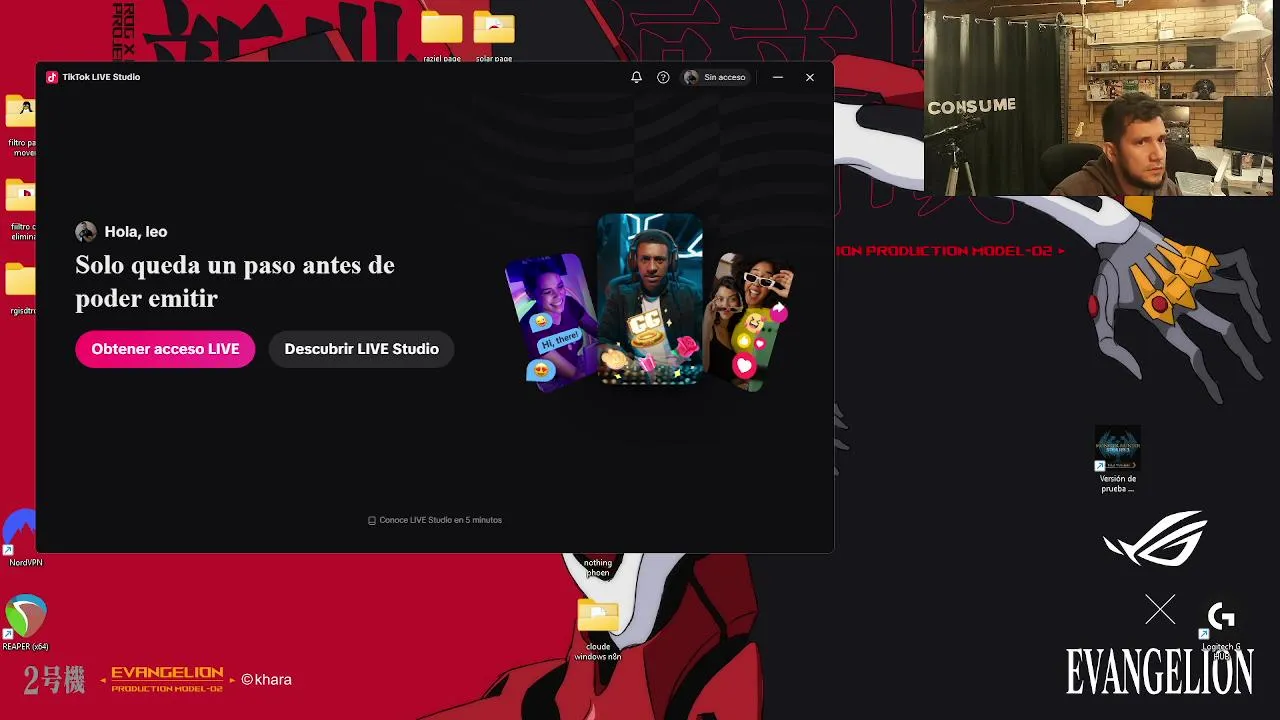Select the filtro eliminar desktop folder
The height and width of the screenshot is (720, 1280).
[x=20, y=210]
